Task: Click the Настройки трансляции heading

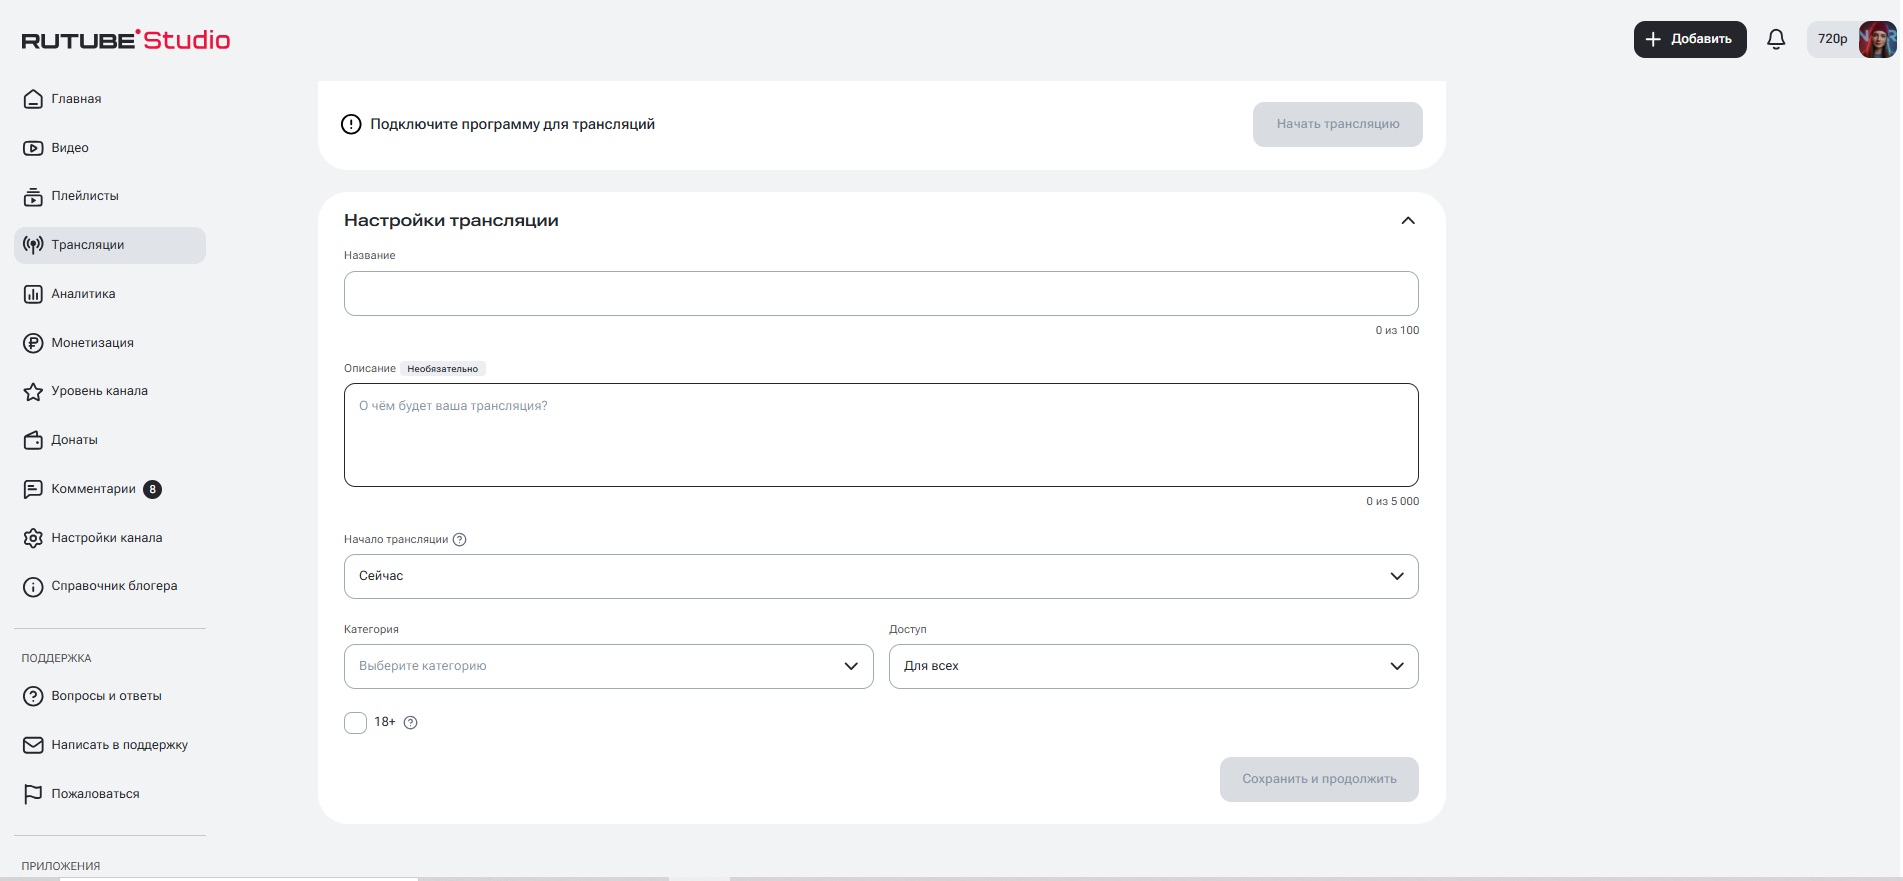Action: tap(451, 221)
